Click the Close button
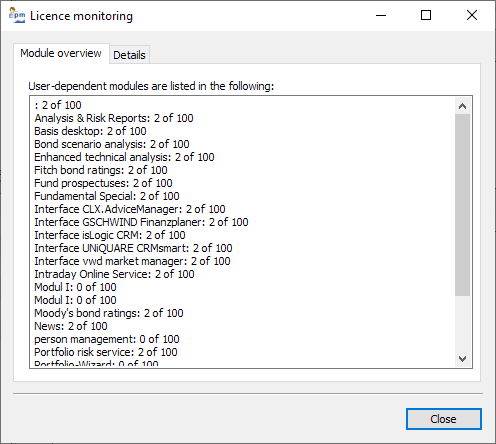 443,419
